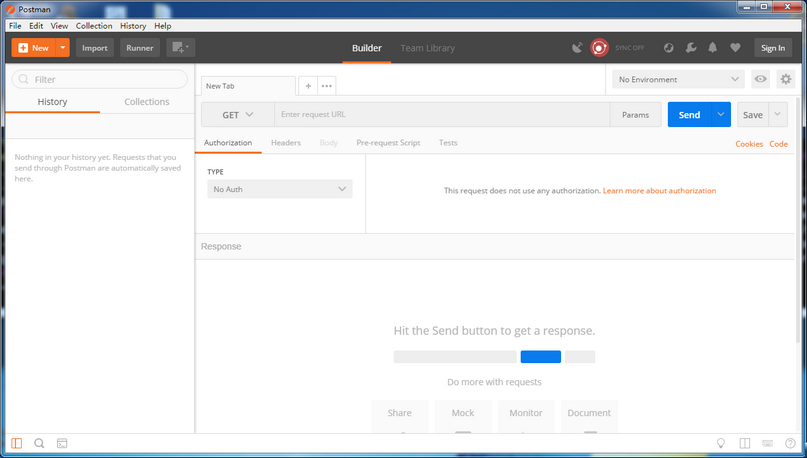
Task: Switch to the Builder tab
Action: tap(366, 48)
